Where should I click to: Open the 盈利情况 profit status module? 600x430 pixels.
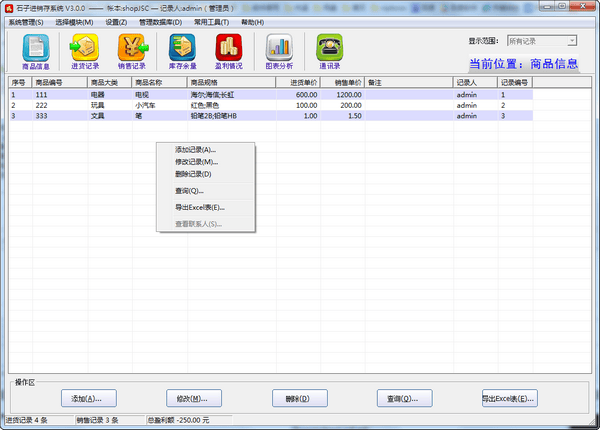[231, 50]
